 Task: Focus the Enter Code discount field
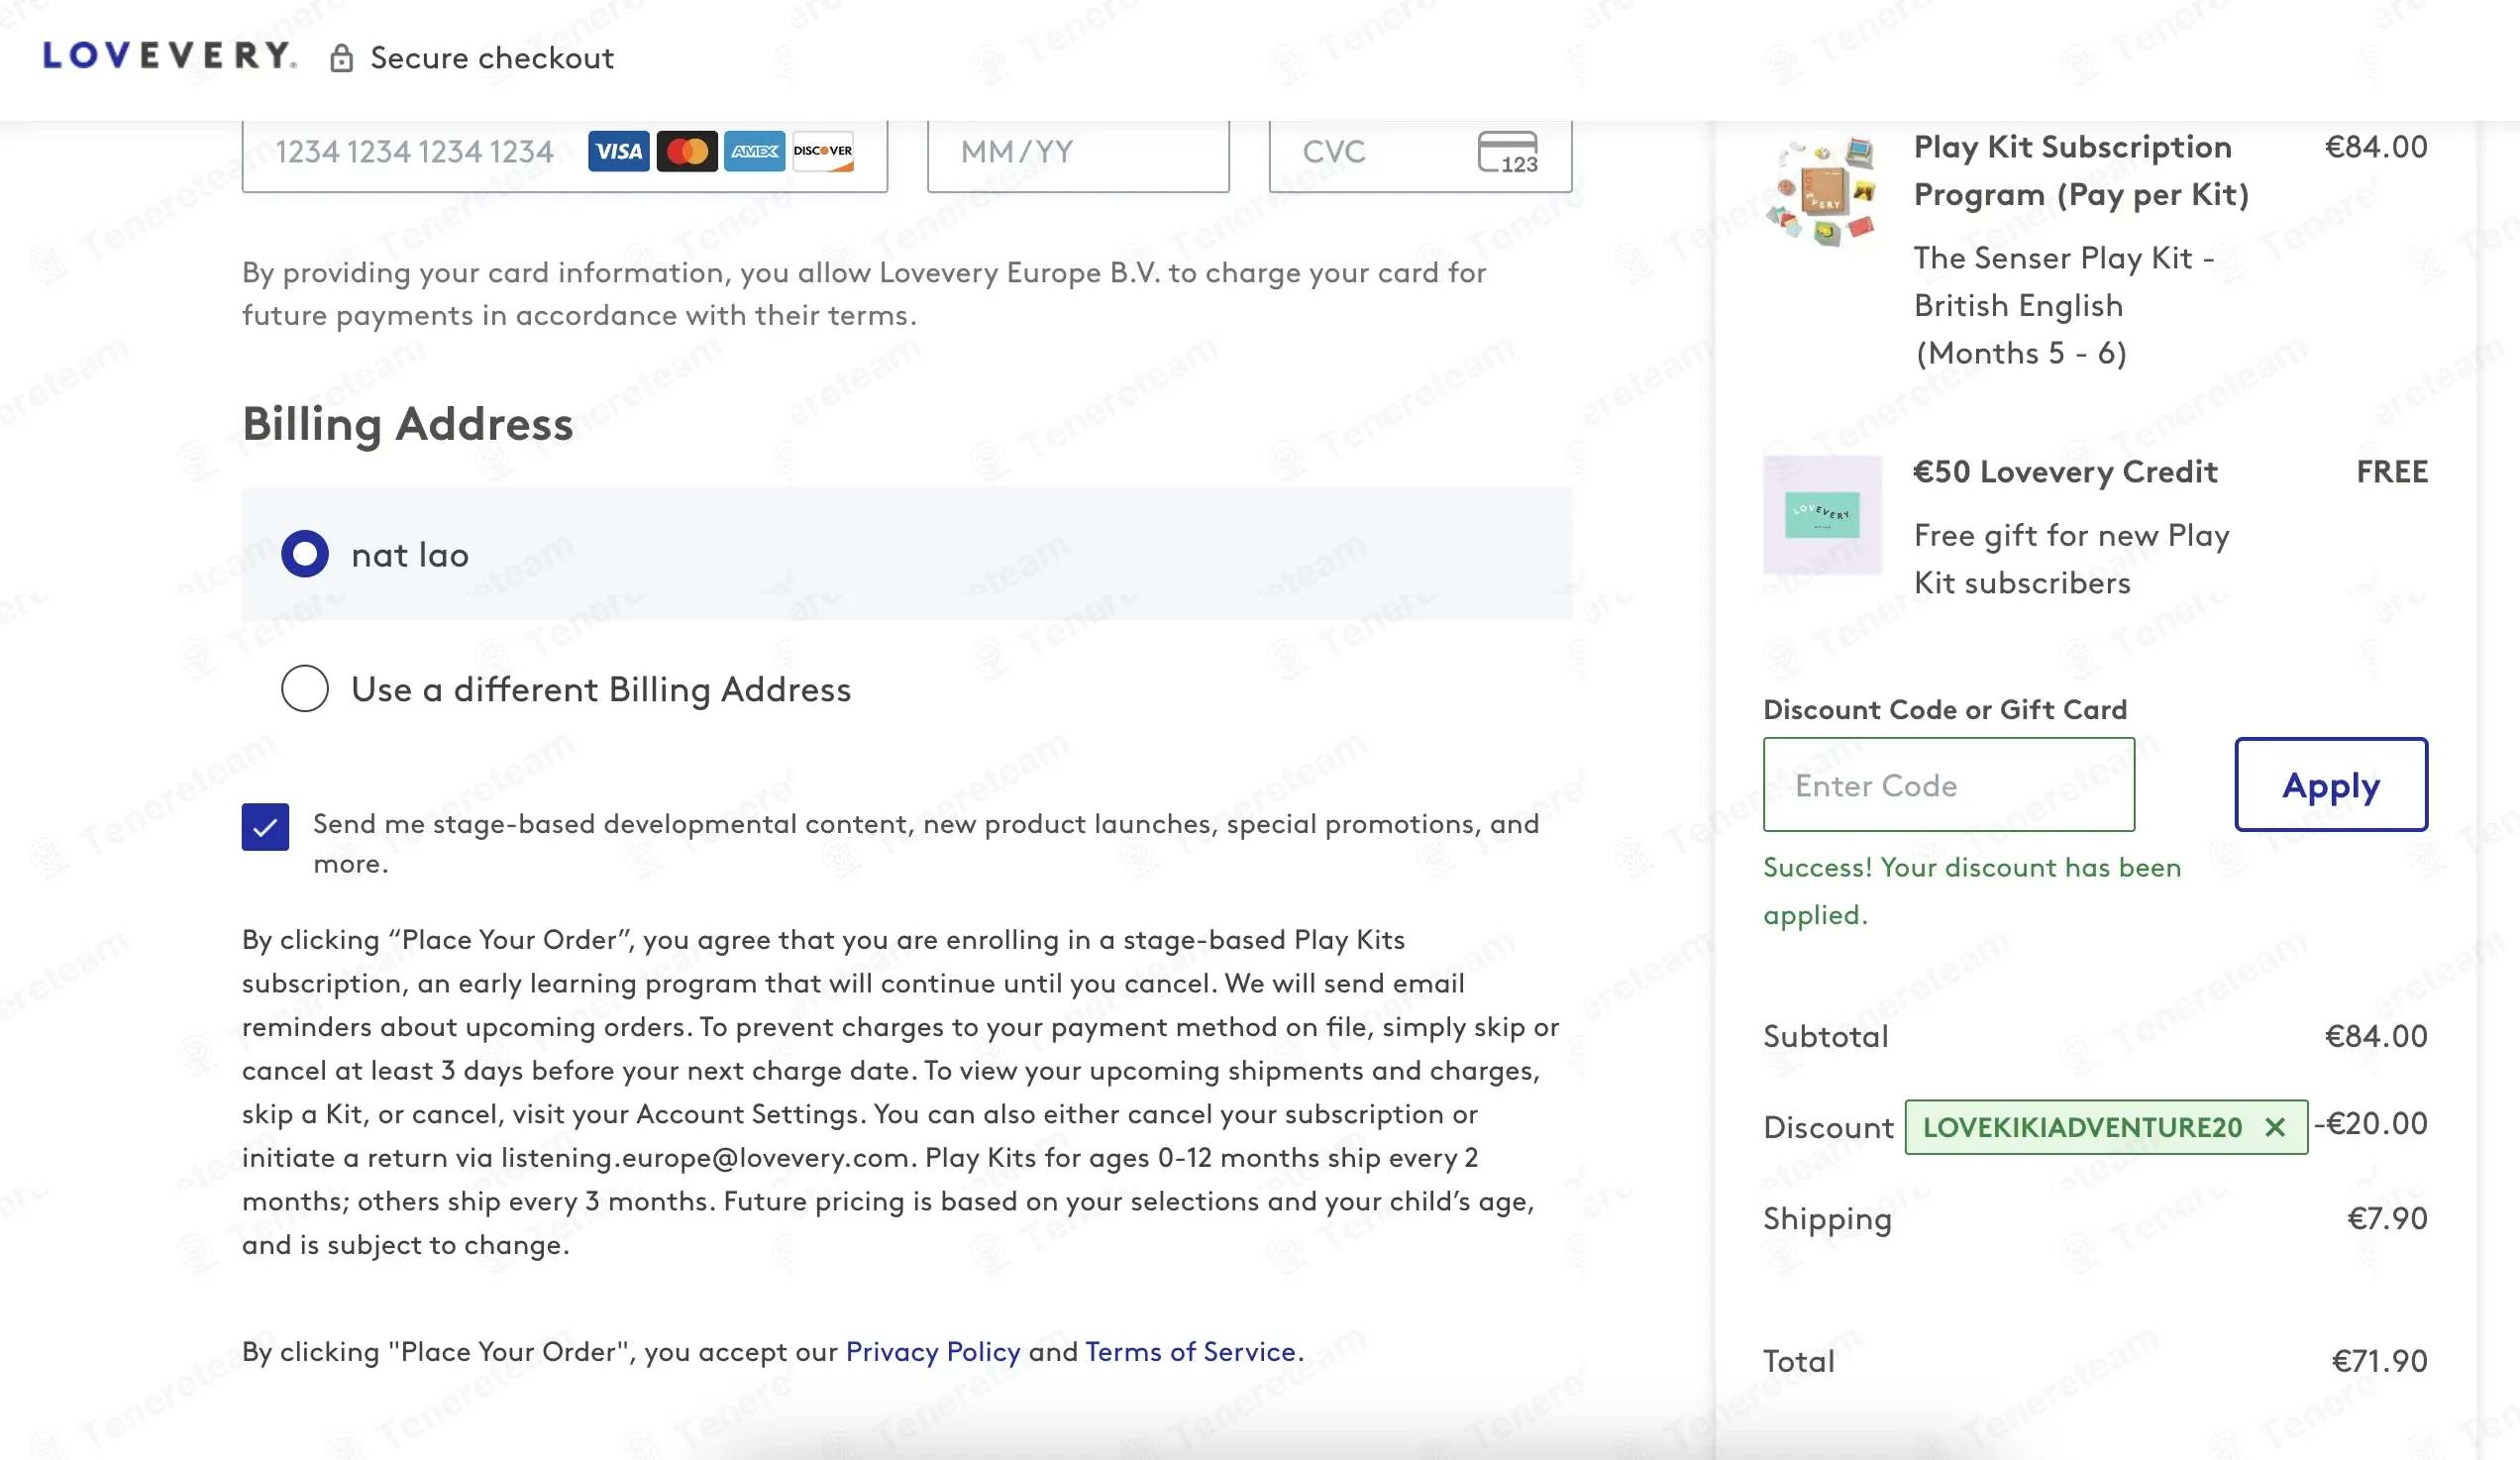click(x=1949, y=785)
